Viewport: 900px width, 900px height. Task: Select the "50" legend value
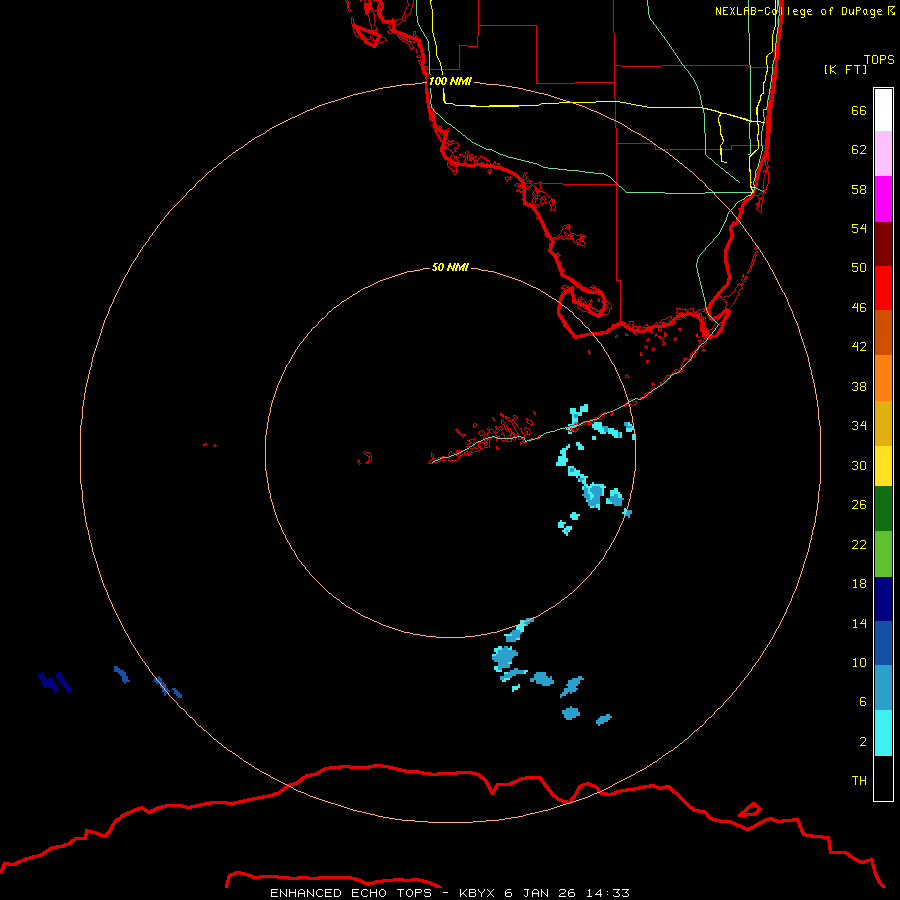coord(859,268)
